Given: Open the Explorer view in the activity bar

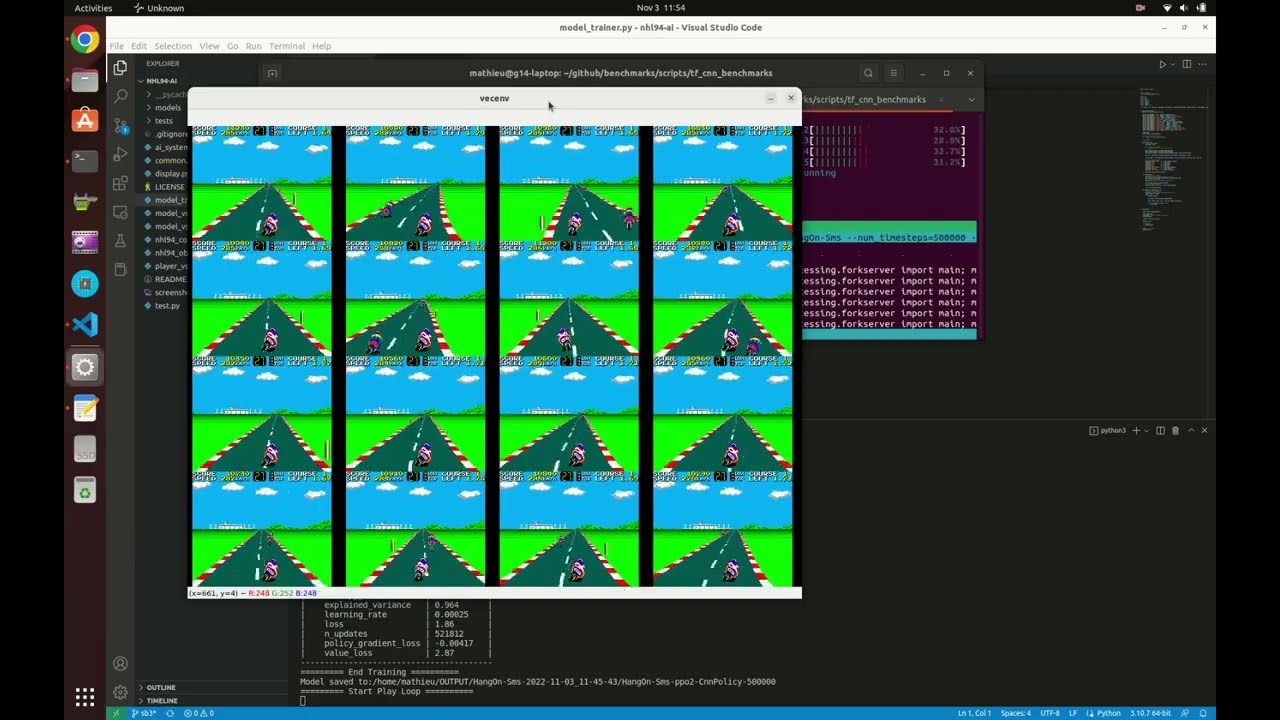Looking at the screenshot, I should click(x=120, y=68).
